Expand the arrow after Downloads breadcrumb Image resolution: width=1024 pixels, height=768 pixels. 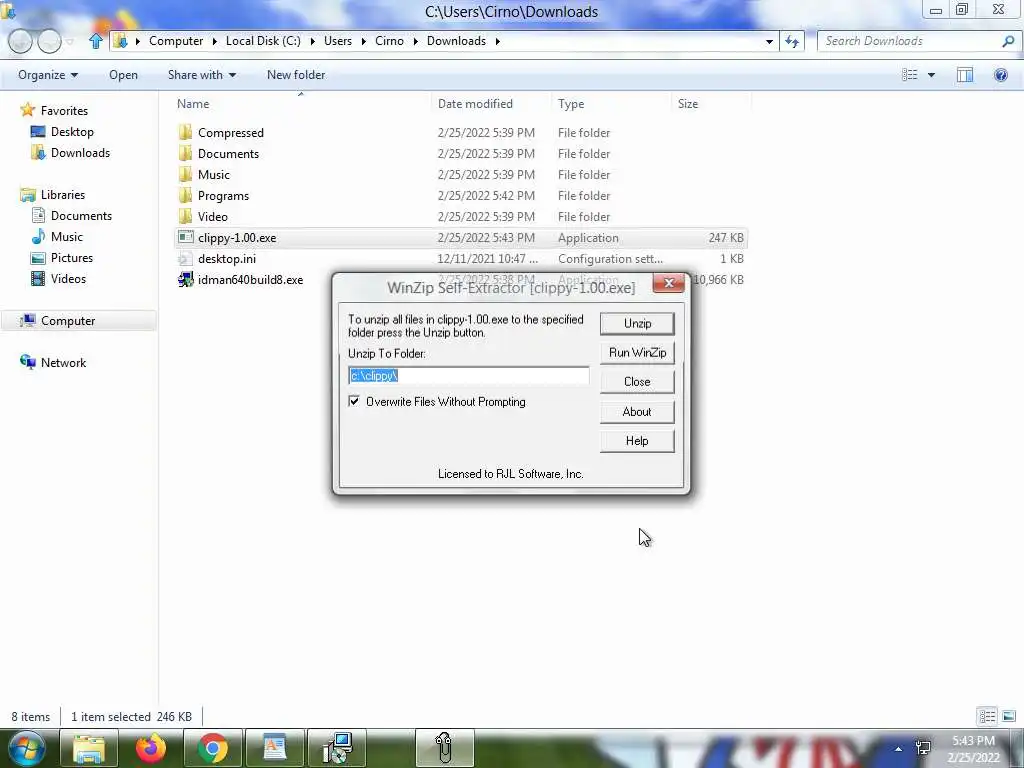[498, 41]
